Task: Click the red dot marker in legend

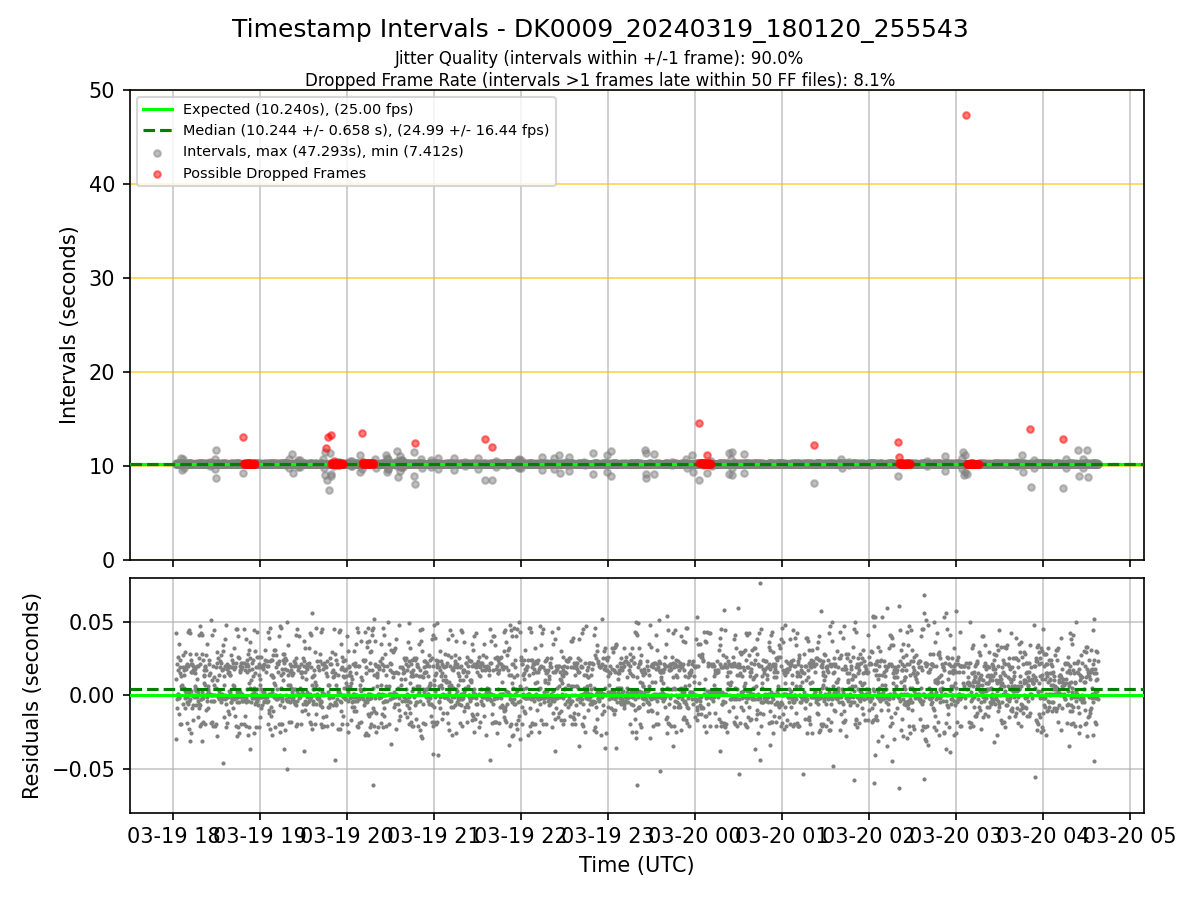Action: [158, 173]
